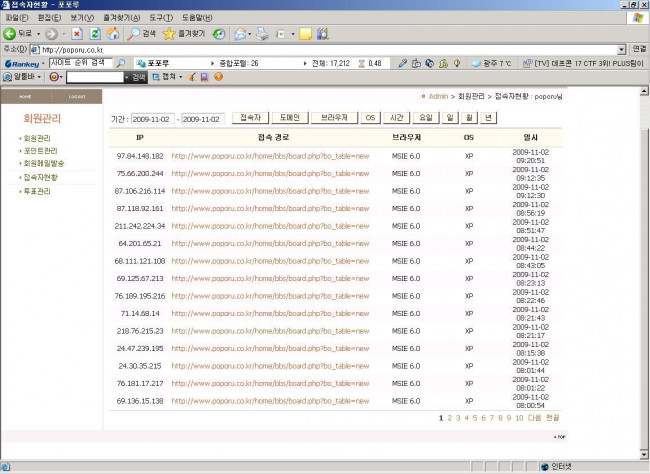The image size is (650, 474).
Task: Open the 알툴바 dropdown menu
Action: [x=22, y=76]
